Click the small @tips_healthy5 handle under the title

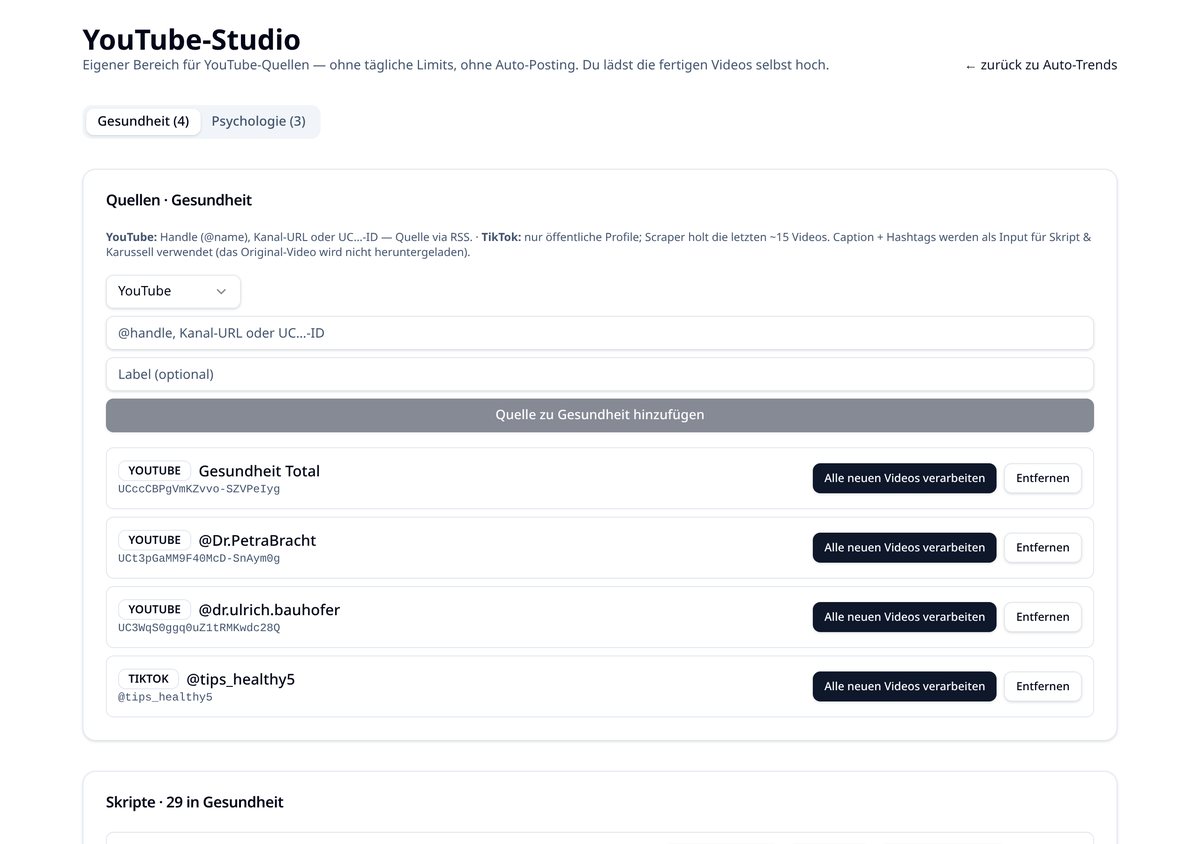pos(165,697)
